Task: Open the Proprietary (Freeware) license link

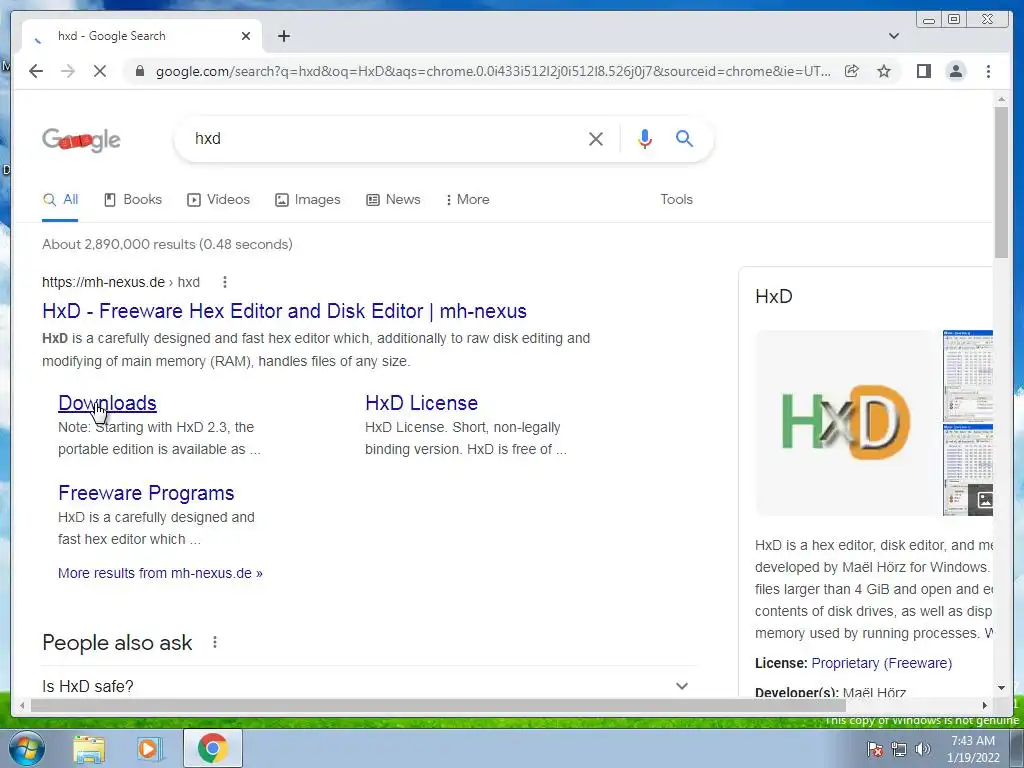Action: [882, 663]
